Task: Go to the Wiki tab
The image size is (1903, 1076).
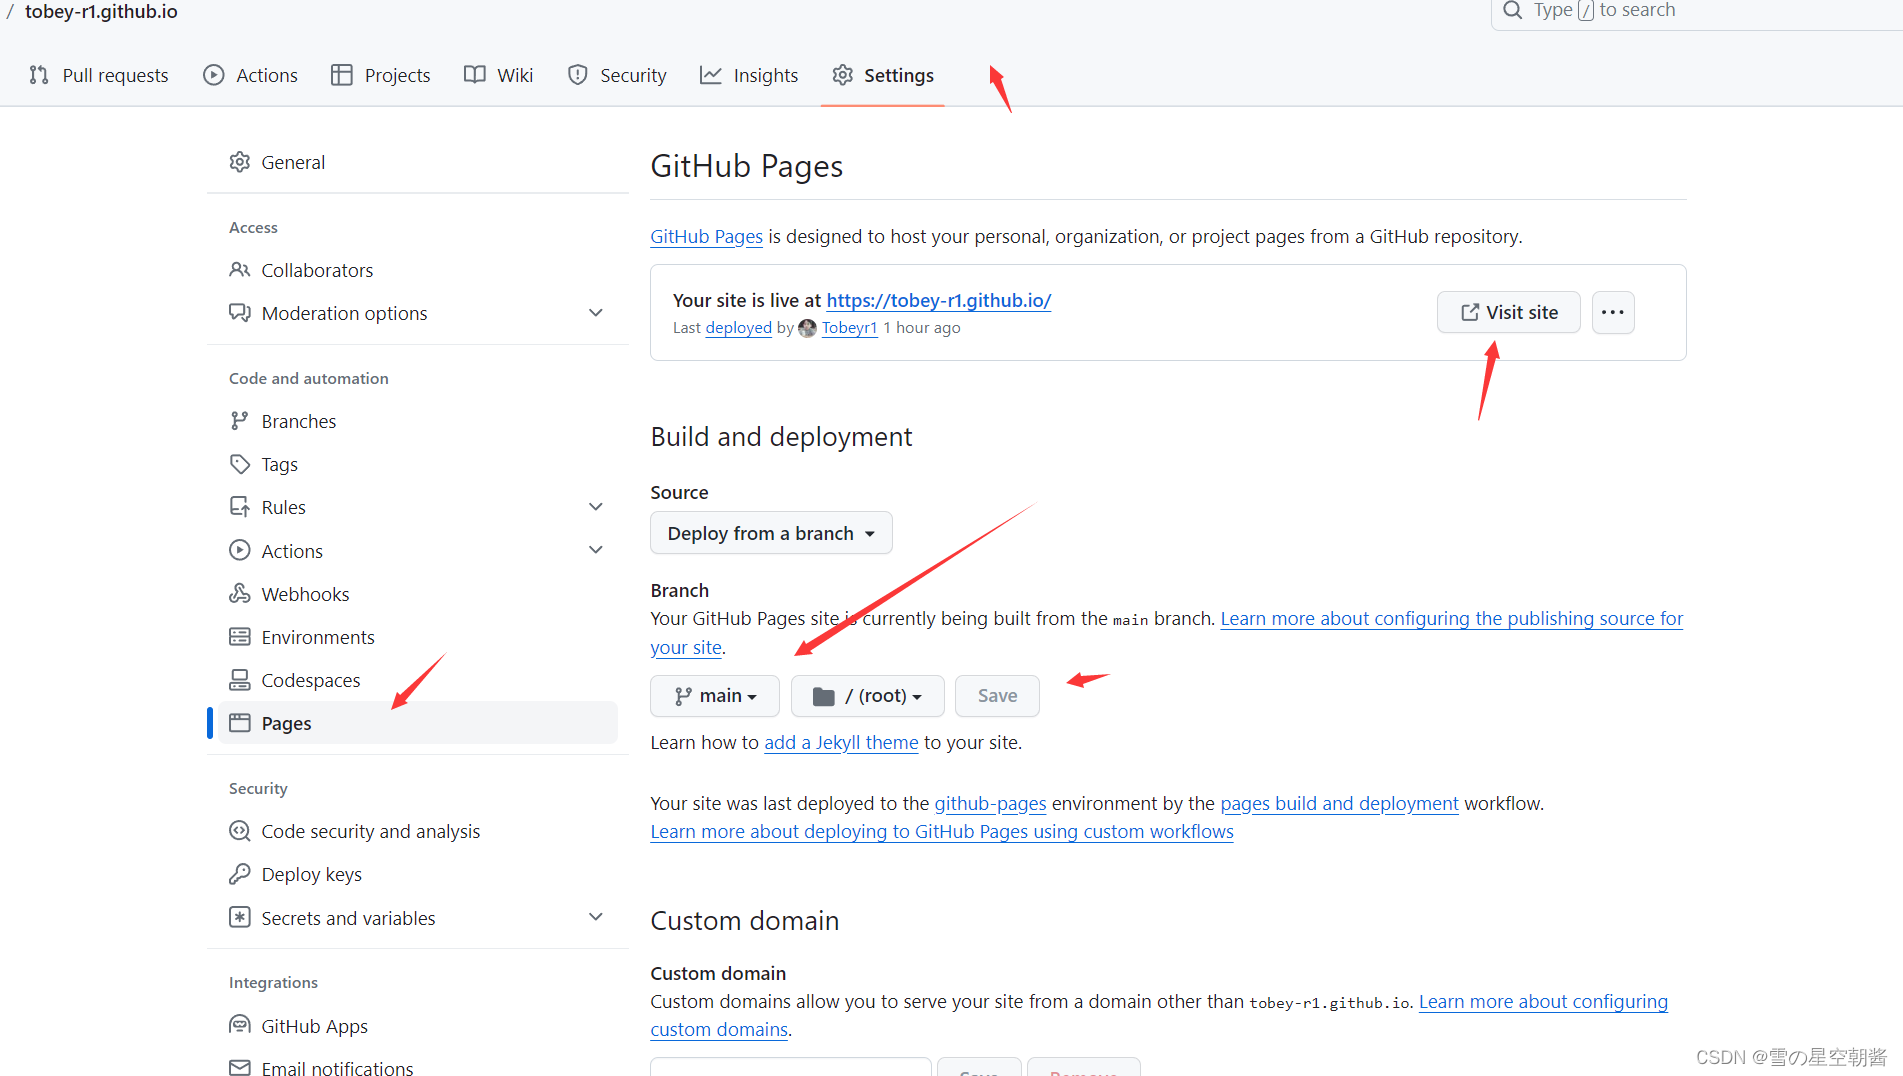Action: [x=499, y=75]
